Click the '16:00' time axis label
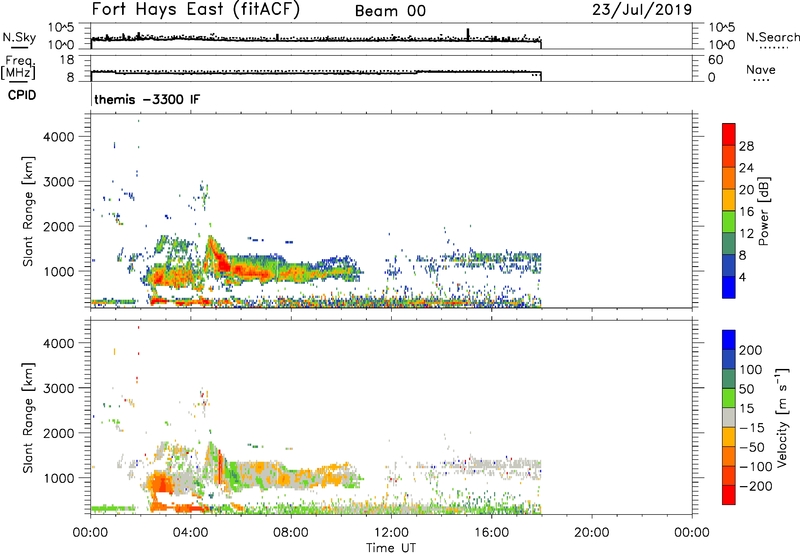The width and height of the screenshot is (800, 554). (491, 533)
